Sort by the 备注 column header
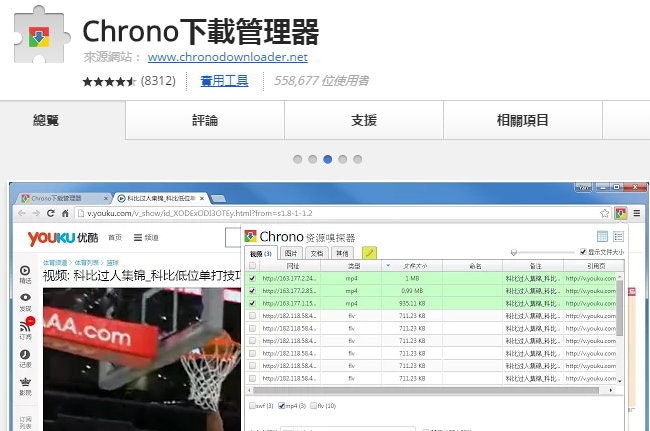 pos(535,266)
